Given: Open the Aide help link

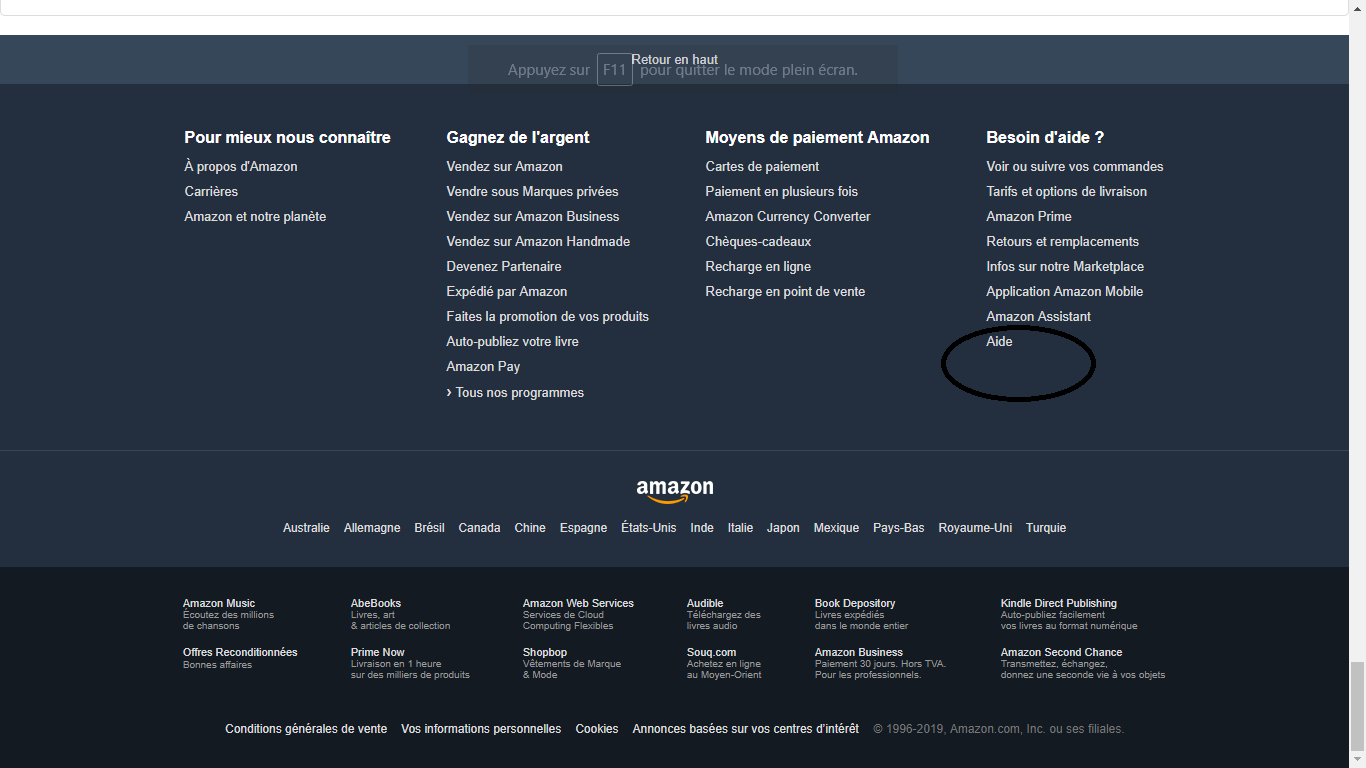Looking at the screenshot, I should click(999, 342).
